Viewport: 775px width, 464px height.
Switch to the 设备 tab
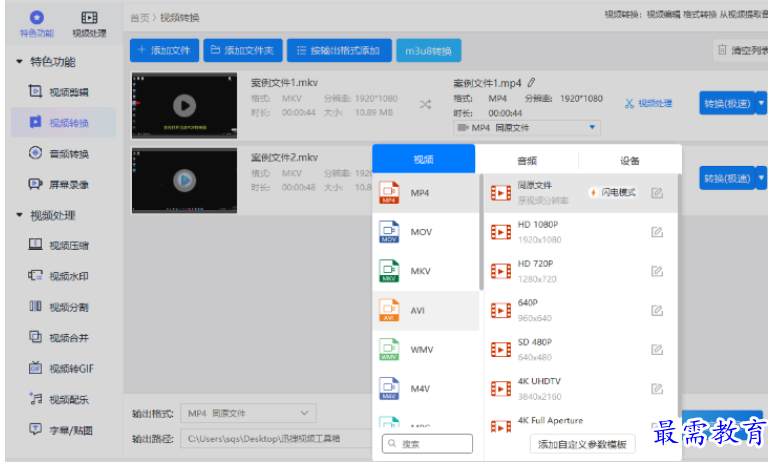(630, 160)
